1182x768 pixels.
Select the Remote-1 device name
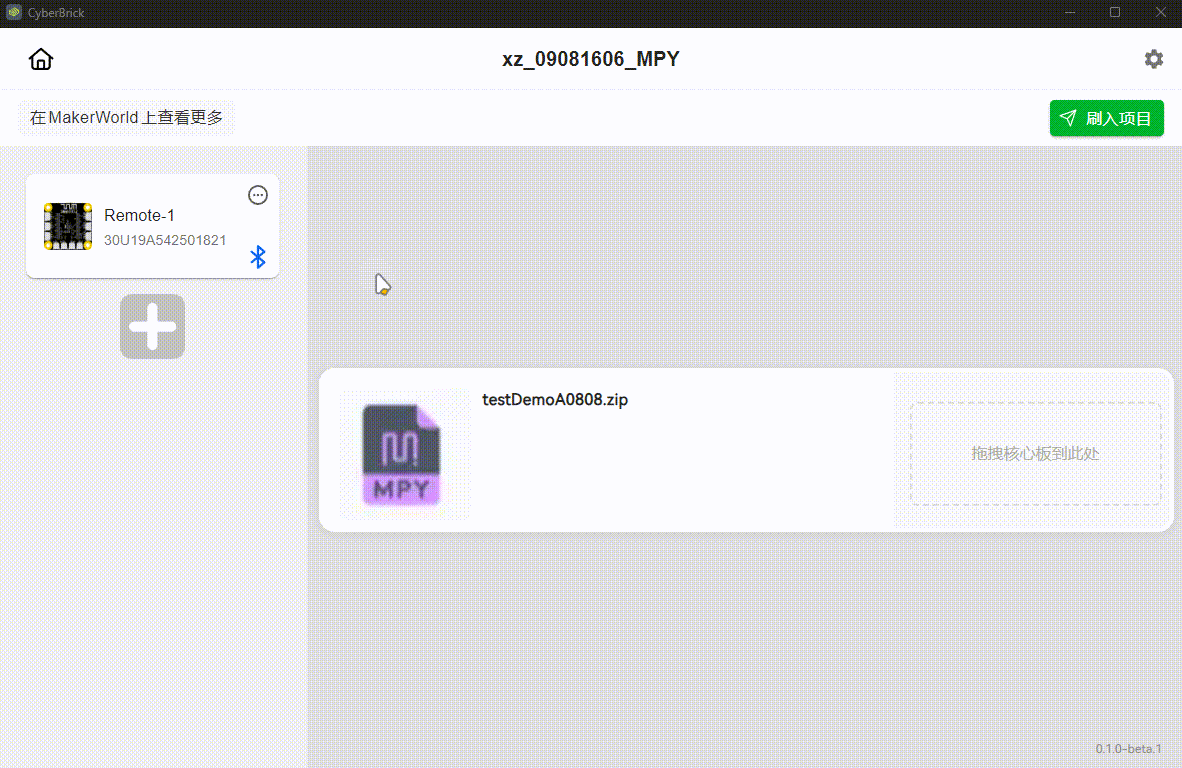139,215
